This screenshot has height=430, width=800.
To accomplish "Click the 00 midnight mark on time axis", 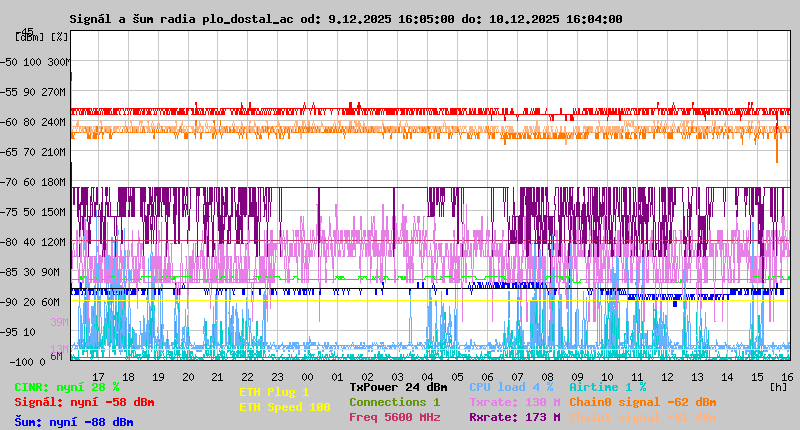I will [x=308, y=377].
